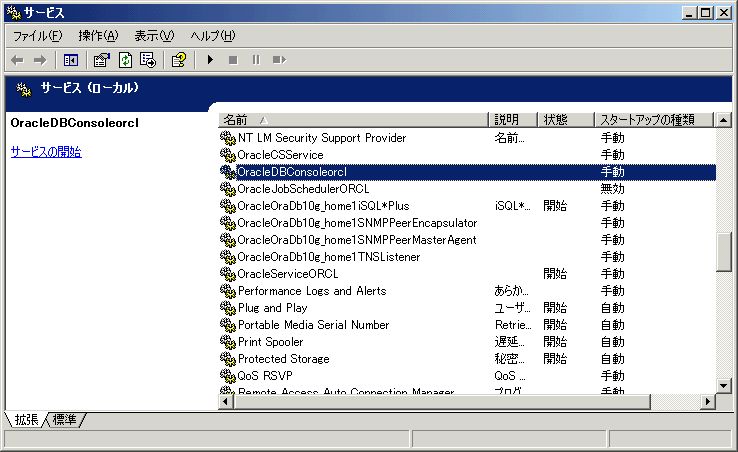This screenshot has width=738, height=452.
Task: Open the 操作(A) menu
Action: [x=98, y=36]
